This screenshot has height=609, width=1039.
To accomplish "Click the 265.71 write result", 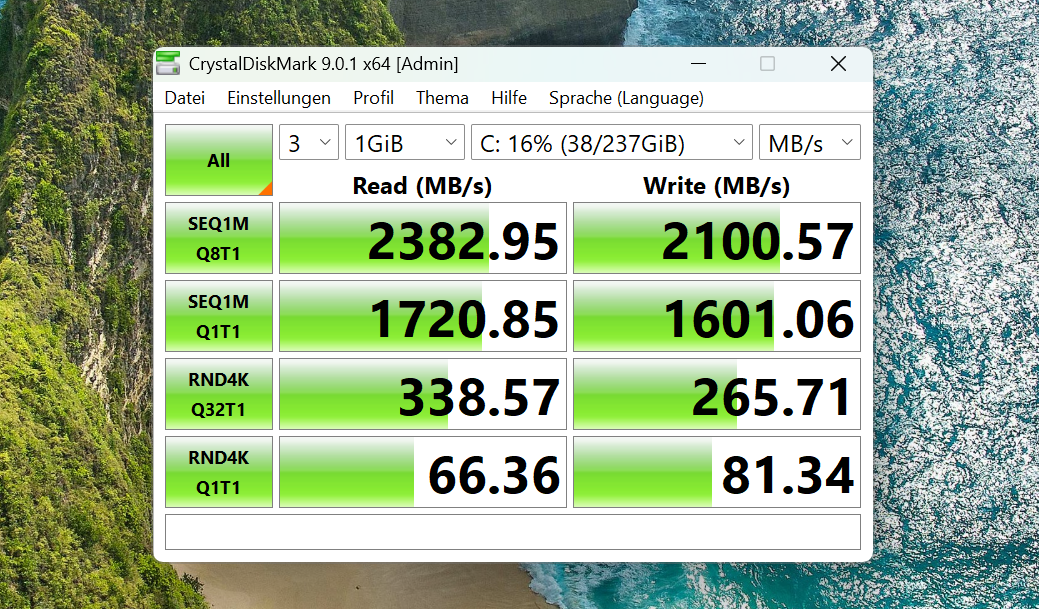I will [x=717, y=394].
